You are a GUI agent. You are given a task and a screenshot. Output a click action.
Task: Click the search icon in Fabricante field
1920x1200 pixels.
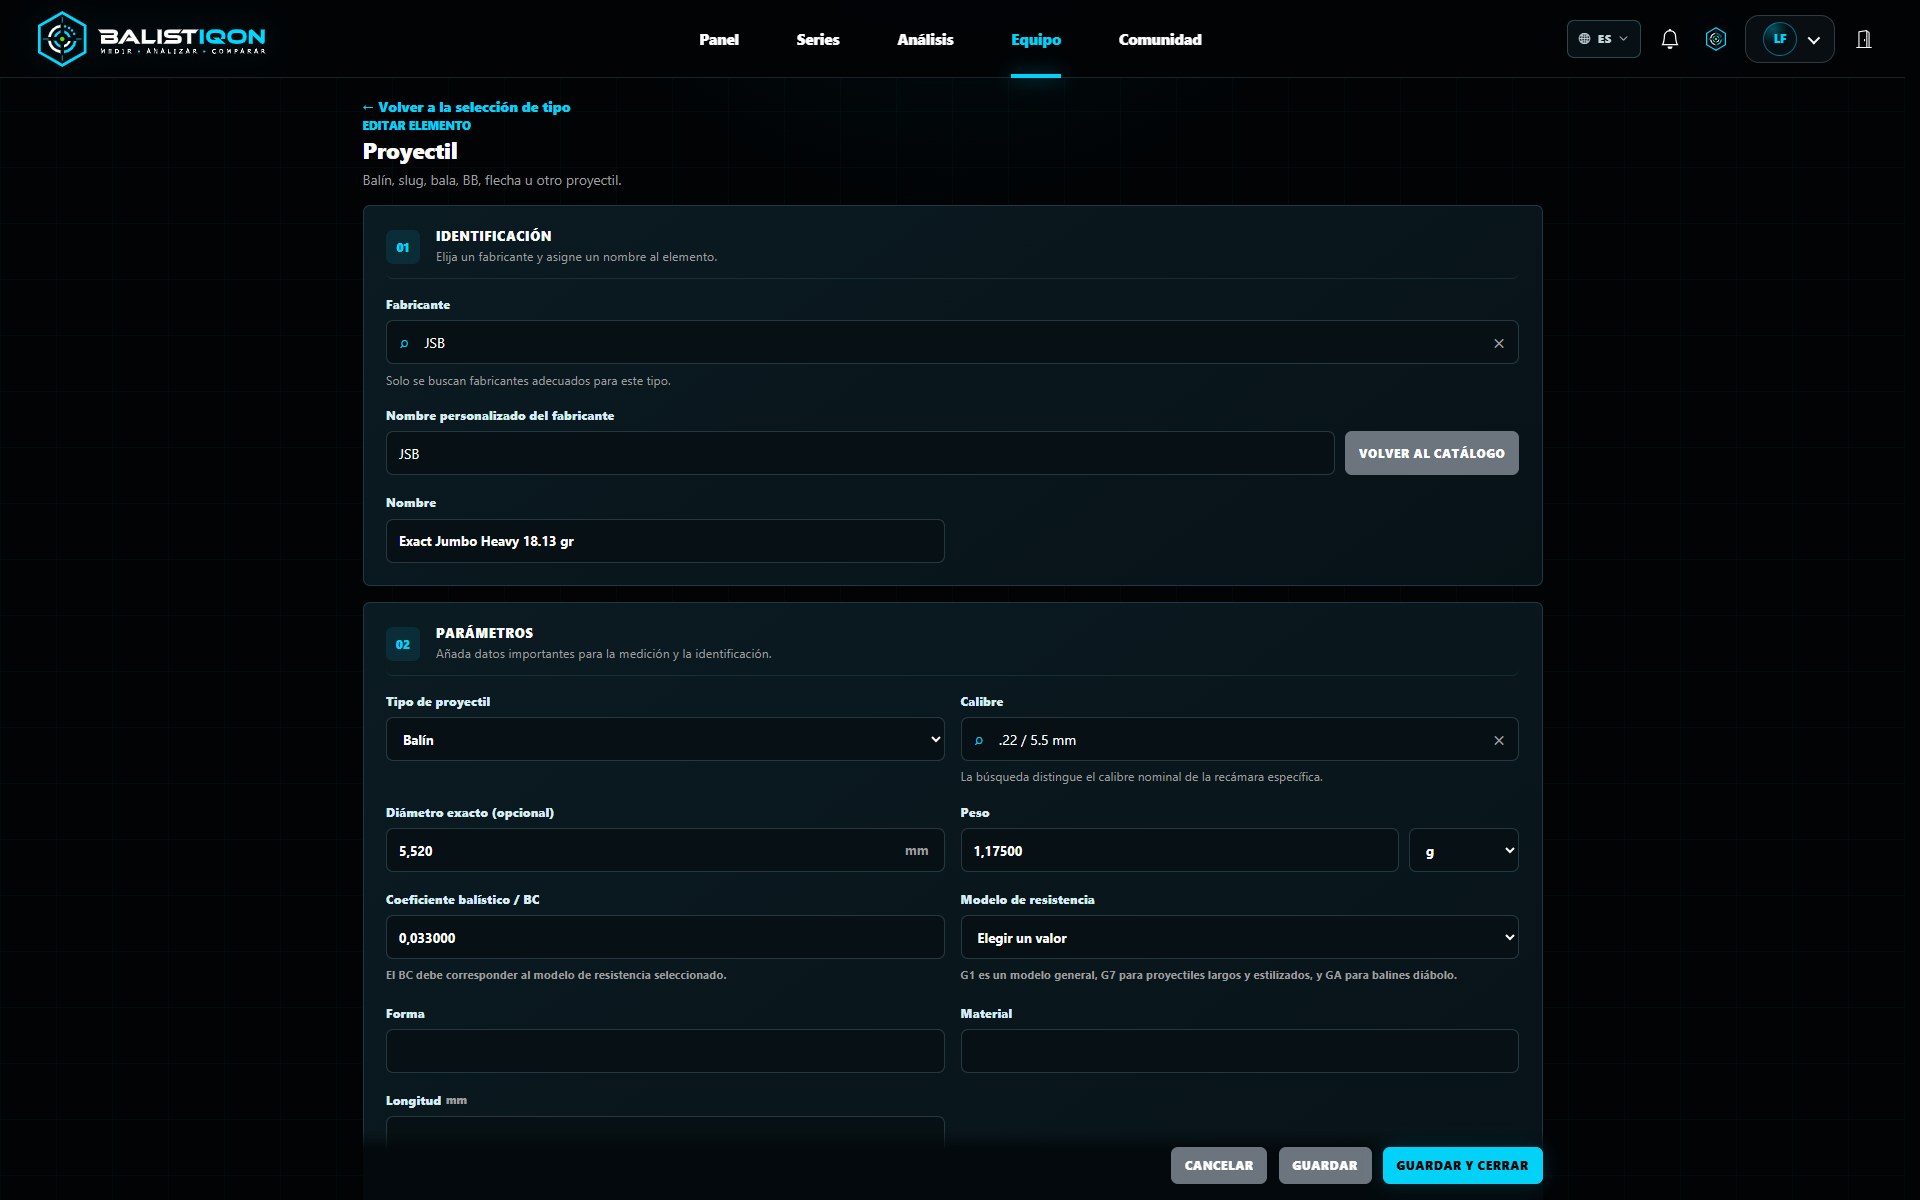(x=404, y=343)
